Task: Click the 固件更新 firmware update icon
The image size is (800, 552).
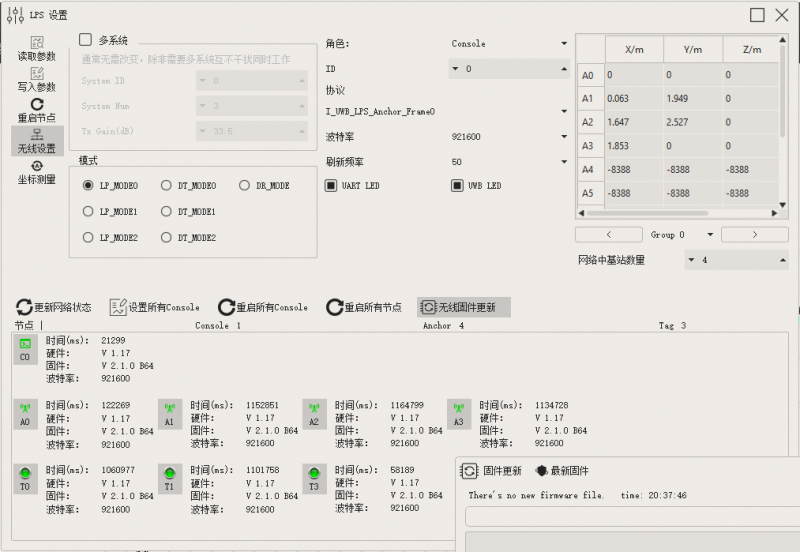Action: pyautogui.click(x=469, y=470)
